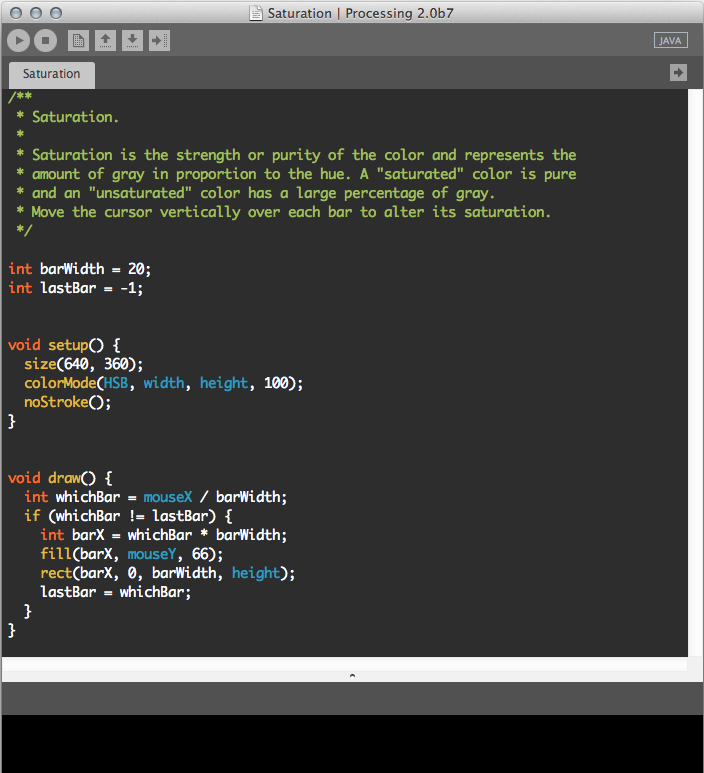Select the Saturation tab
This screenshot has height=773, width=704.
52,74
